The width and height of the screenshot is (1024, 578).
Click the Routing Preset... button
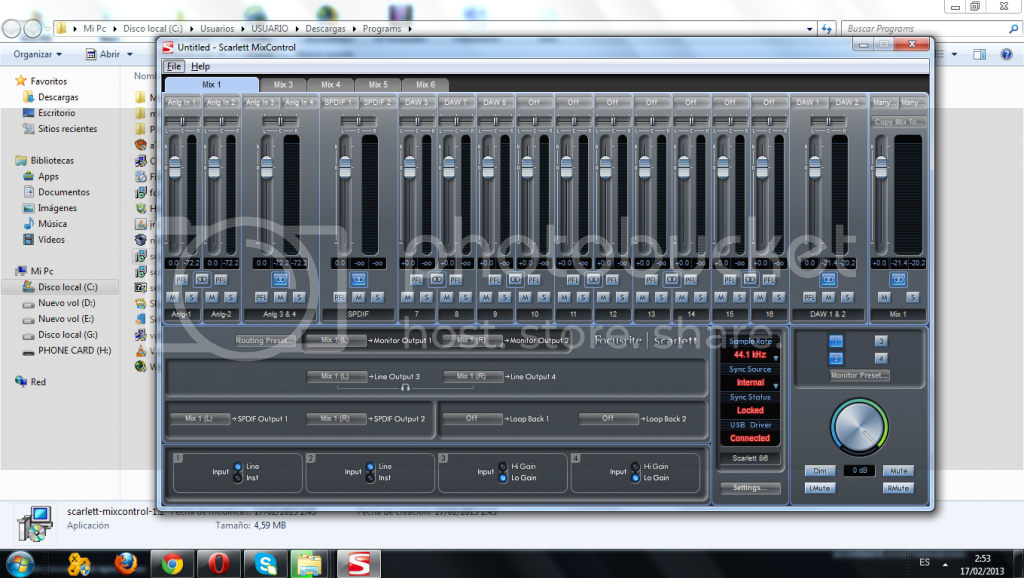tap(264, 341)
